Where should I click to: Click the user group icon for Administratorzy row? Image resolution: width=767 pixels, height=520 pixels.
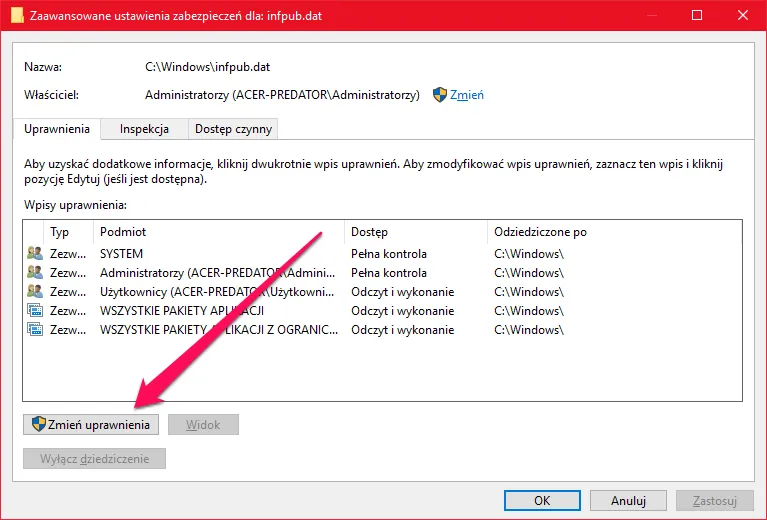[35, 272]
